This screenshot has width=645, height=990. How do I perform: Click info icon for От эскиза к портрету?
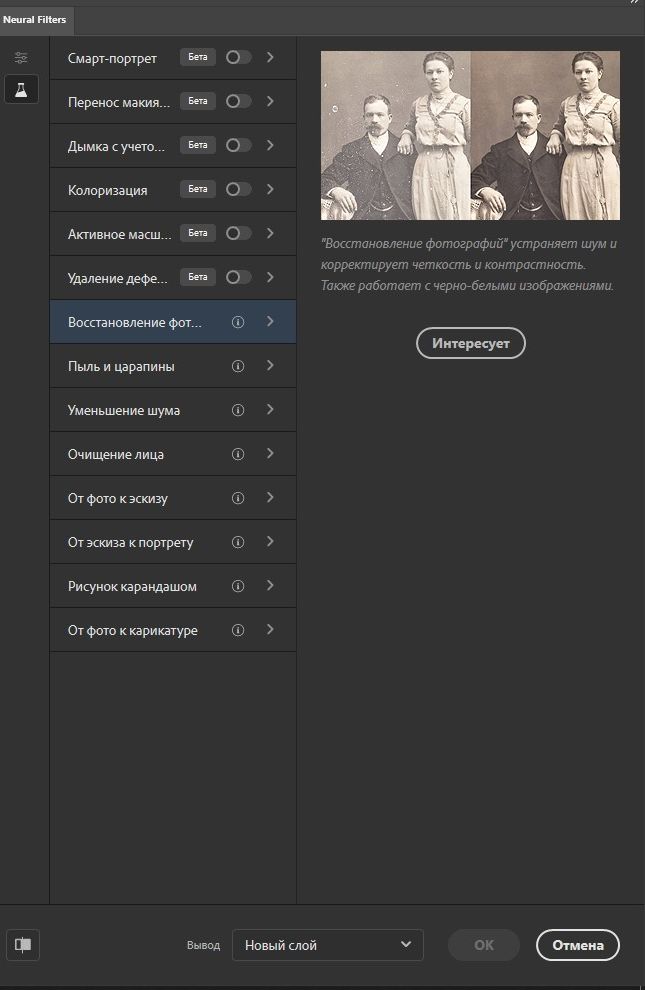click(x=238, y=542)
